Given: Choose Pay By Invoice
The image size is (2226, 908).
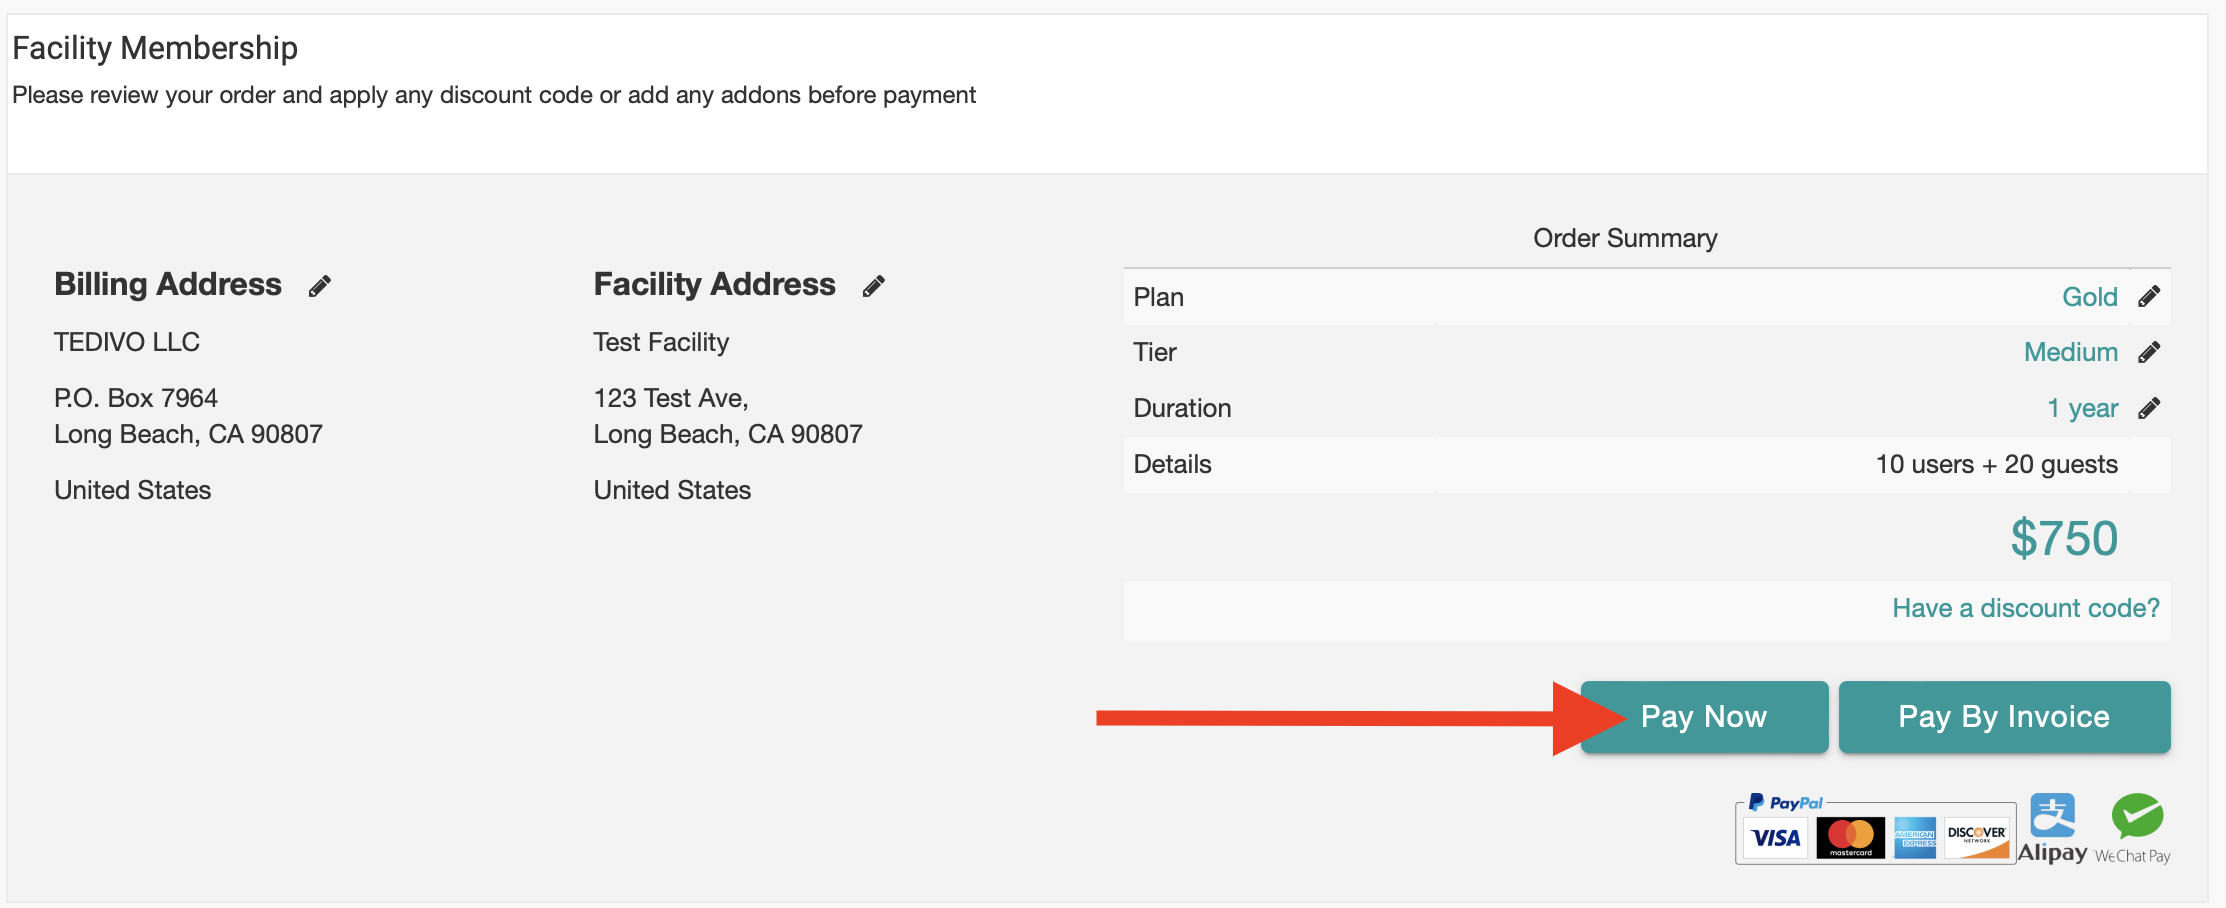Looking at the screenshot, I should [2004, 717].
